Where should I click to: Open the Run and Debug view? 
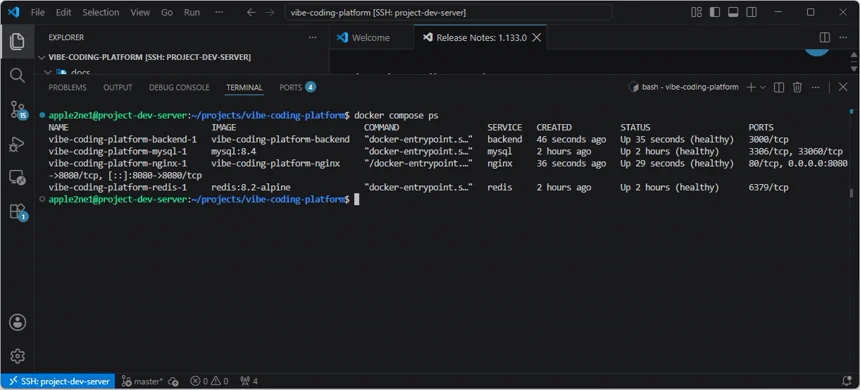coord(17,144)
